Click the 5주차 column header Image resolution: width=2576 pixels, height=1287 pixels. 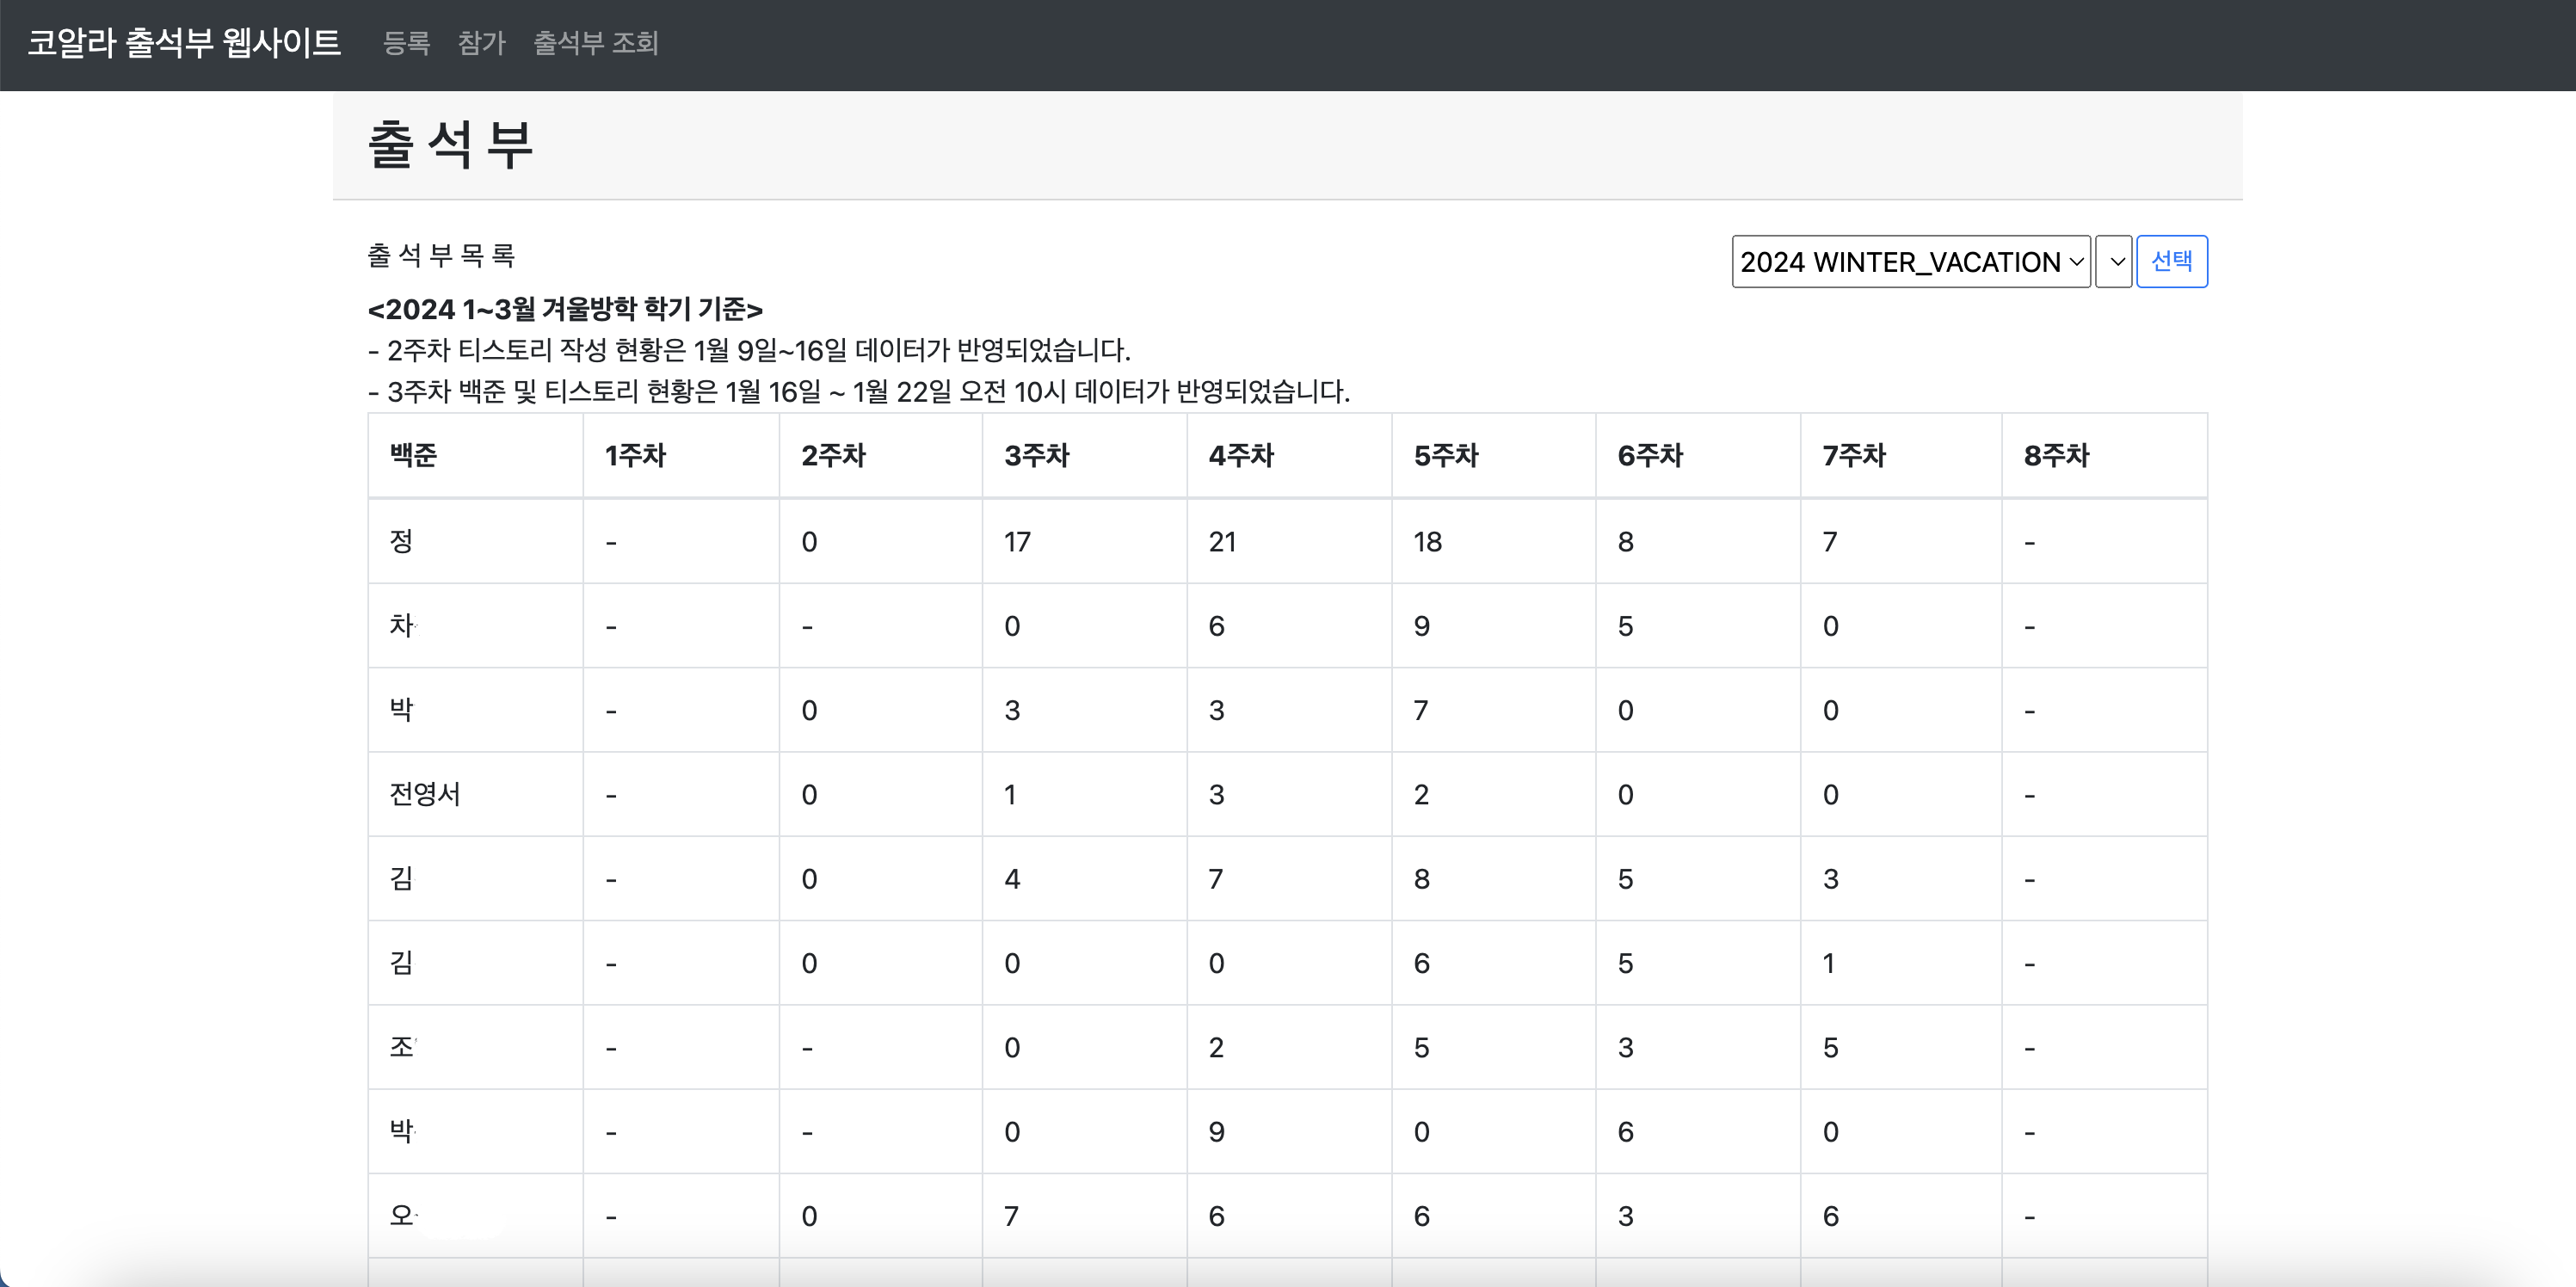(x=1446, y=456)
